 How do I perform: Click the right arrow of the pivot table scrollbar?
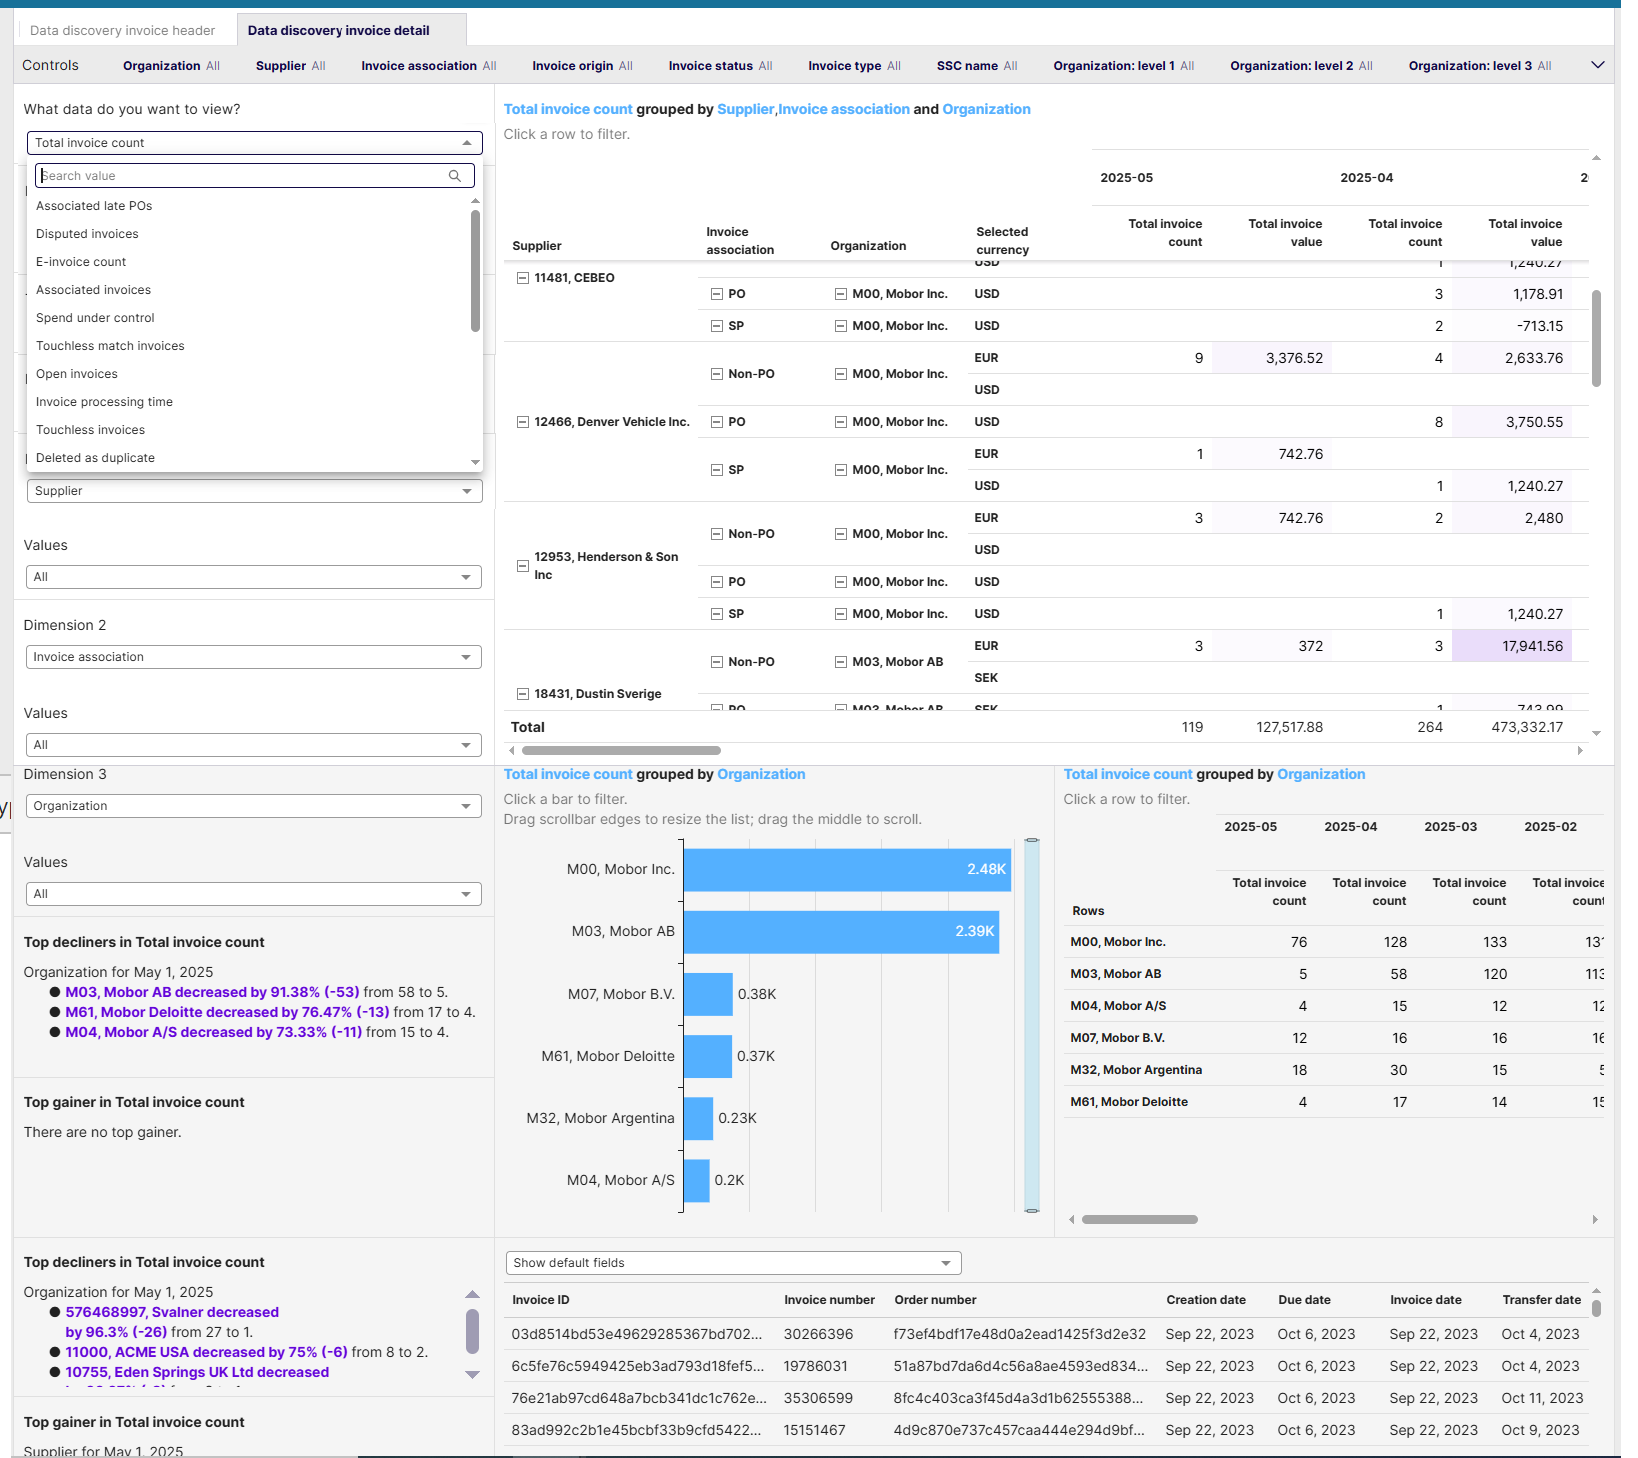(1580, 750)
